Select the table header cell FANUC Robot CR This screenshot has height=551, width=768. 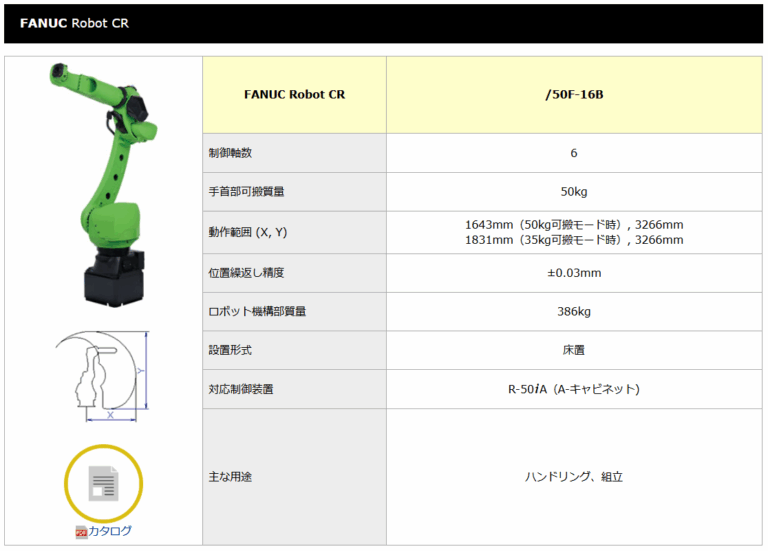pos(294,95)
